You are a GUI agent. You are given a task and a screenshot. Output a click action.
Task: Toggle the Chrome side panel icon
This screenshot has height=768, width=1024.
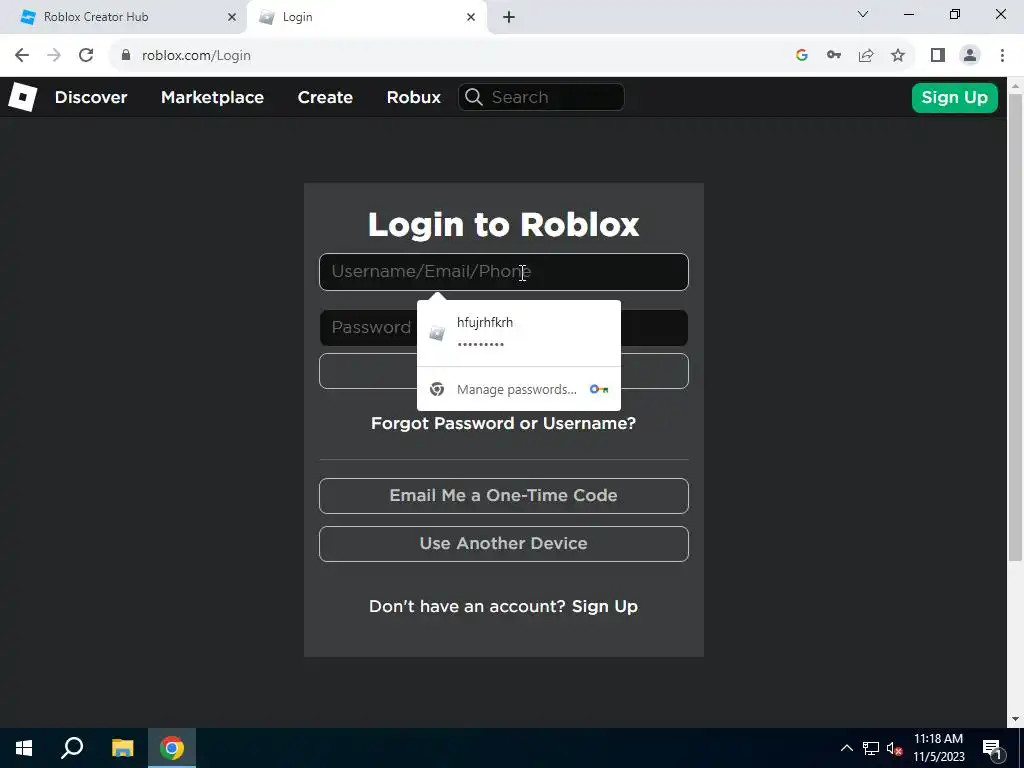pos(938,56)
